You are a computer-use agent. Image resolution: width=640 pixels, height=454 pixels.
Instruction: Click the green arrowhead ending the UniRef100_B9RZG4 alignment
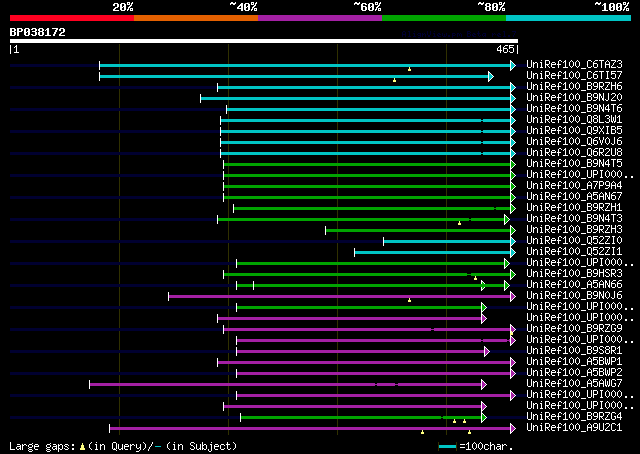484,418
